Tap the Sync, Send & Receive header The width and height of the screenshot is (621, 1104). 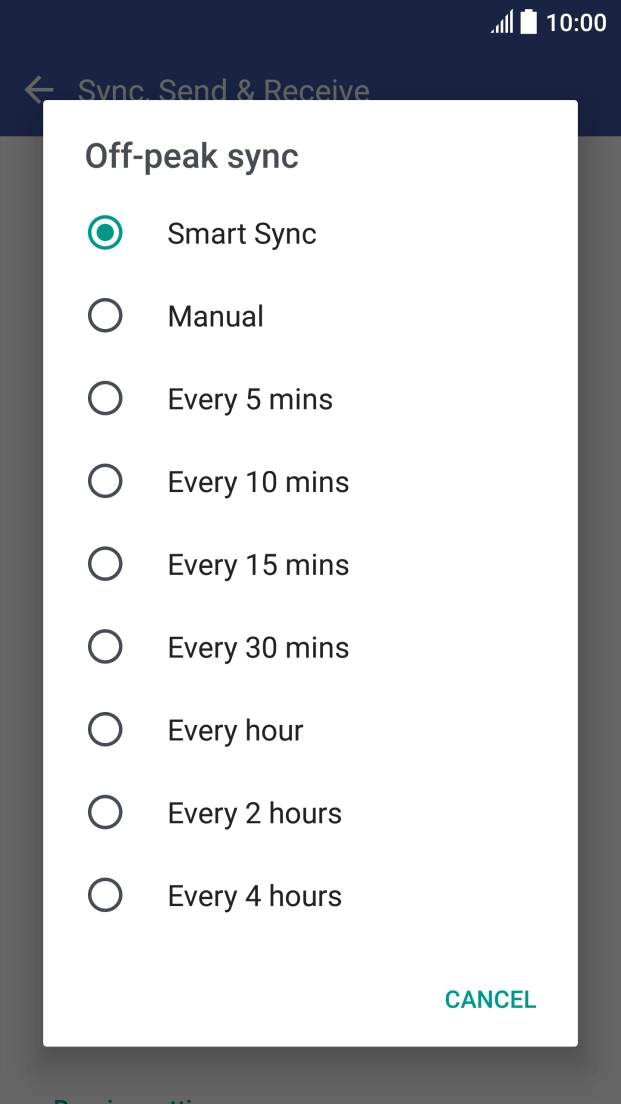pos(224,90)
